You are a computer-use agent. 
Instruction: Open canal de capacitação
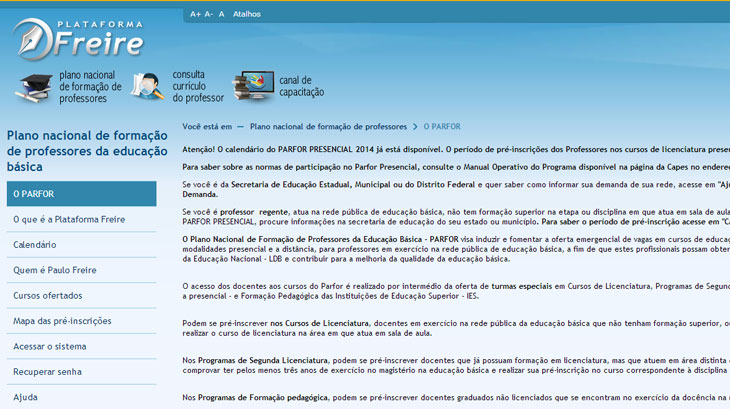click(302, 86)
